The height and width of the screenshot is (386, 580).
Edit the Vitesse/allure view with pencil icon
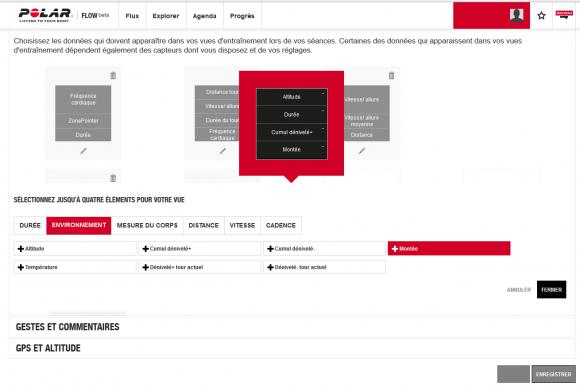(x=362, y=151)
